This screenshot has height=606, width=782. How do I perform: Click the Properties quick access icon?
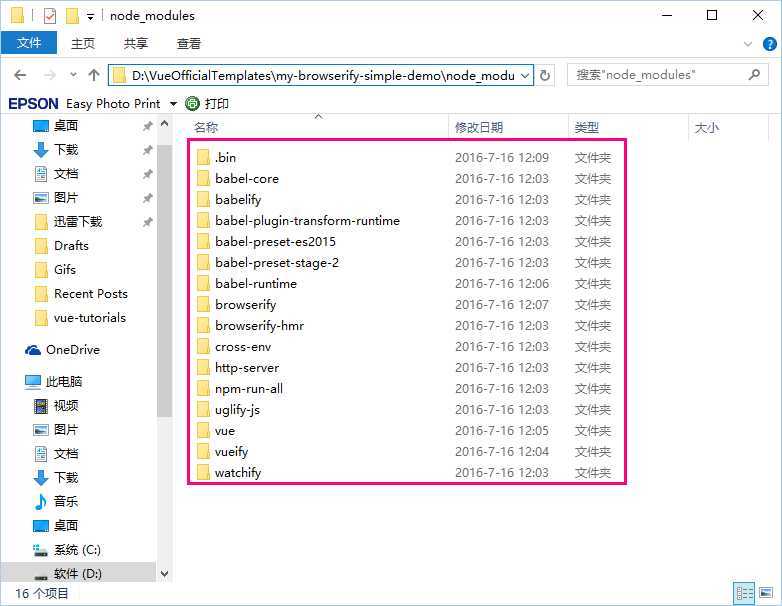pyautogui.click(x=50, y=16)
